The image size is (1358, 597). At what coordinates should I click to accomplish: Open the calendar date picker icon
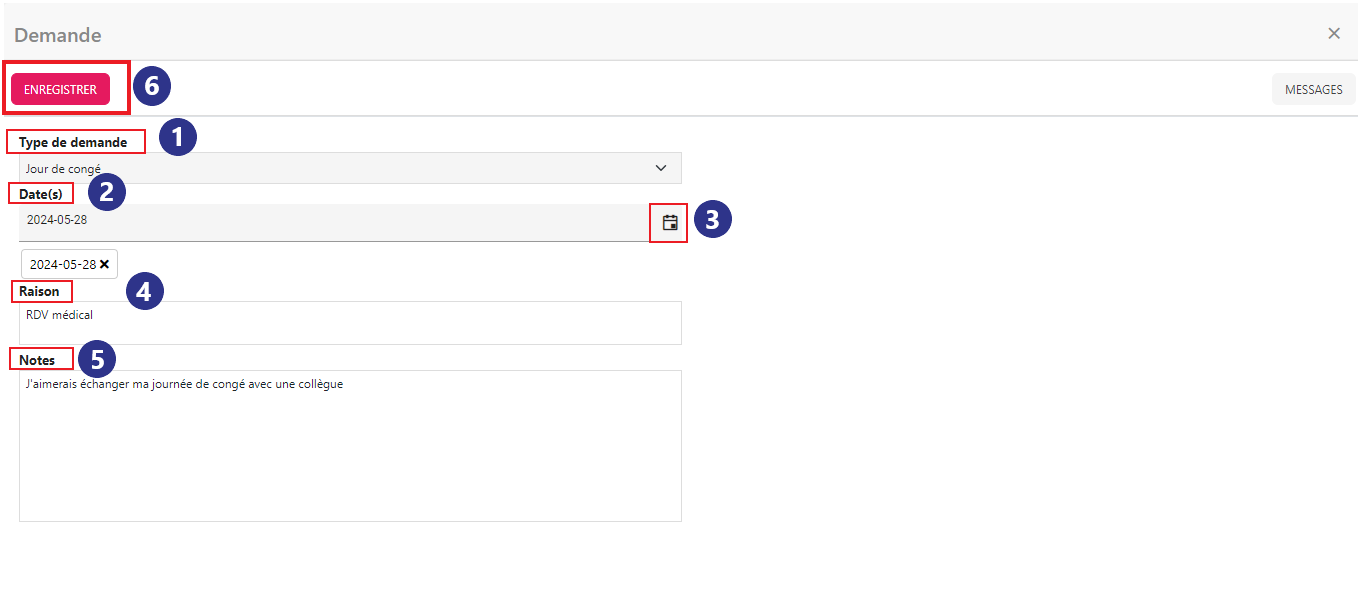(670, 223)
